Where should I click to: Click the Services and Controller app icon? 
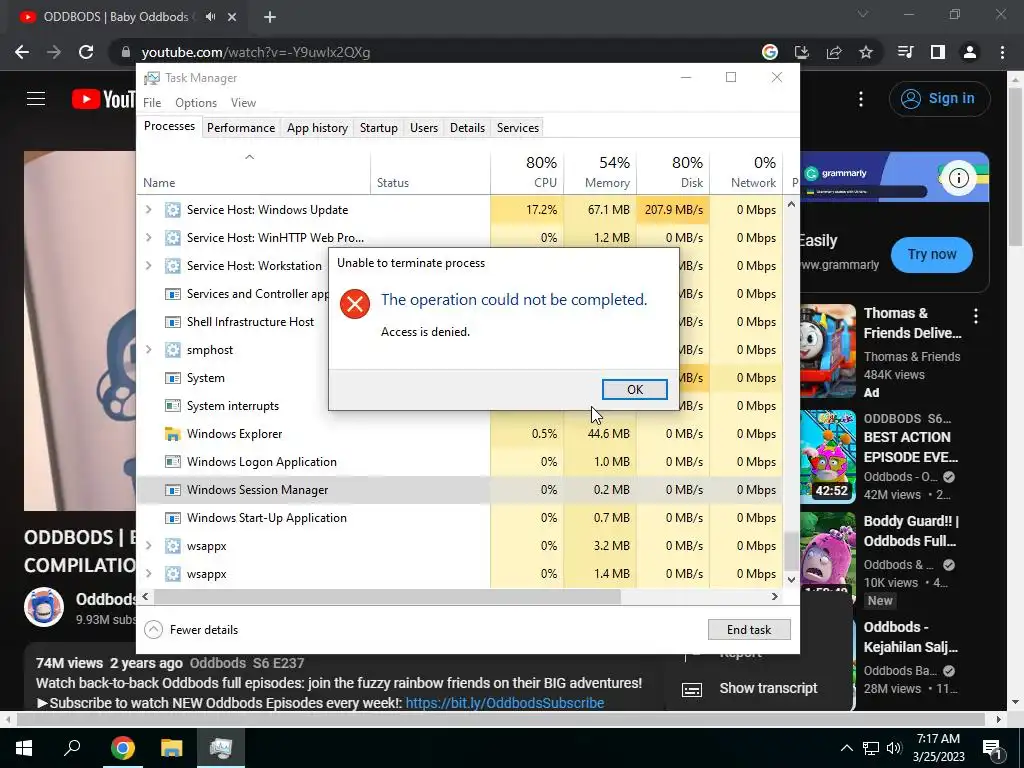click(x=172, y=294)
